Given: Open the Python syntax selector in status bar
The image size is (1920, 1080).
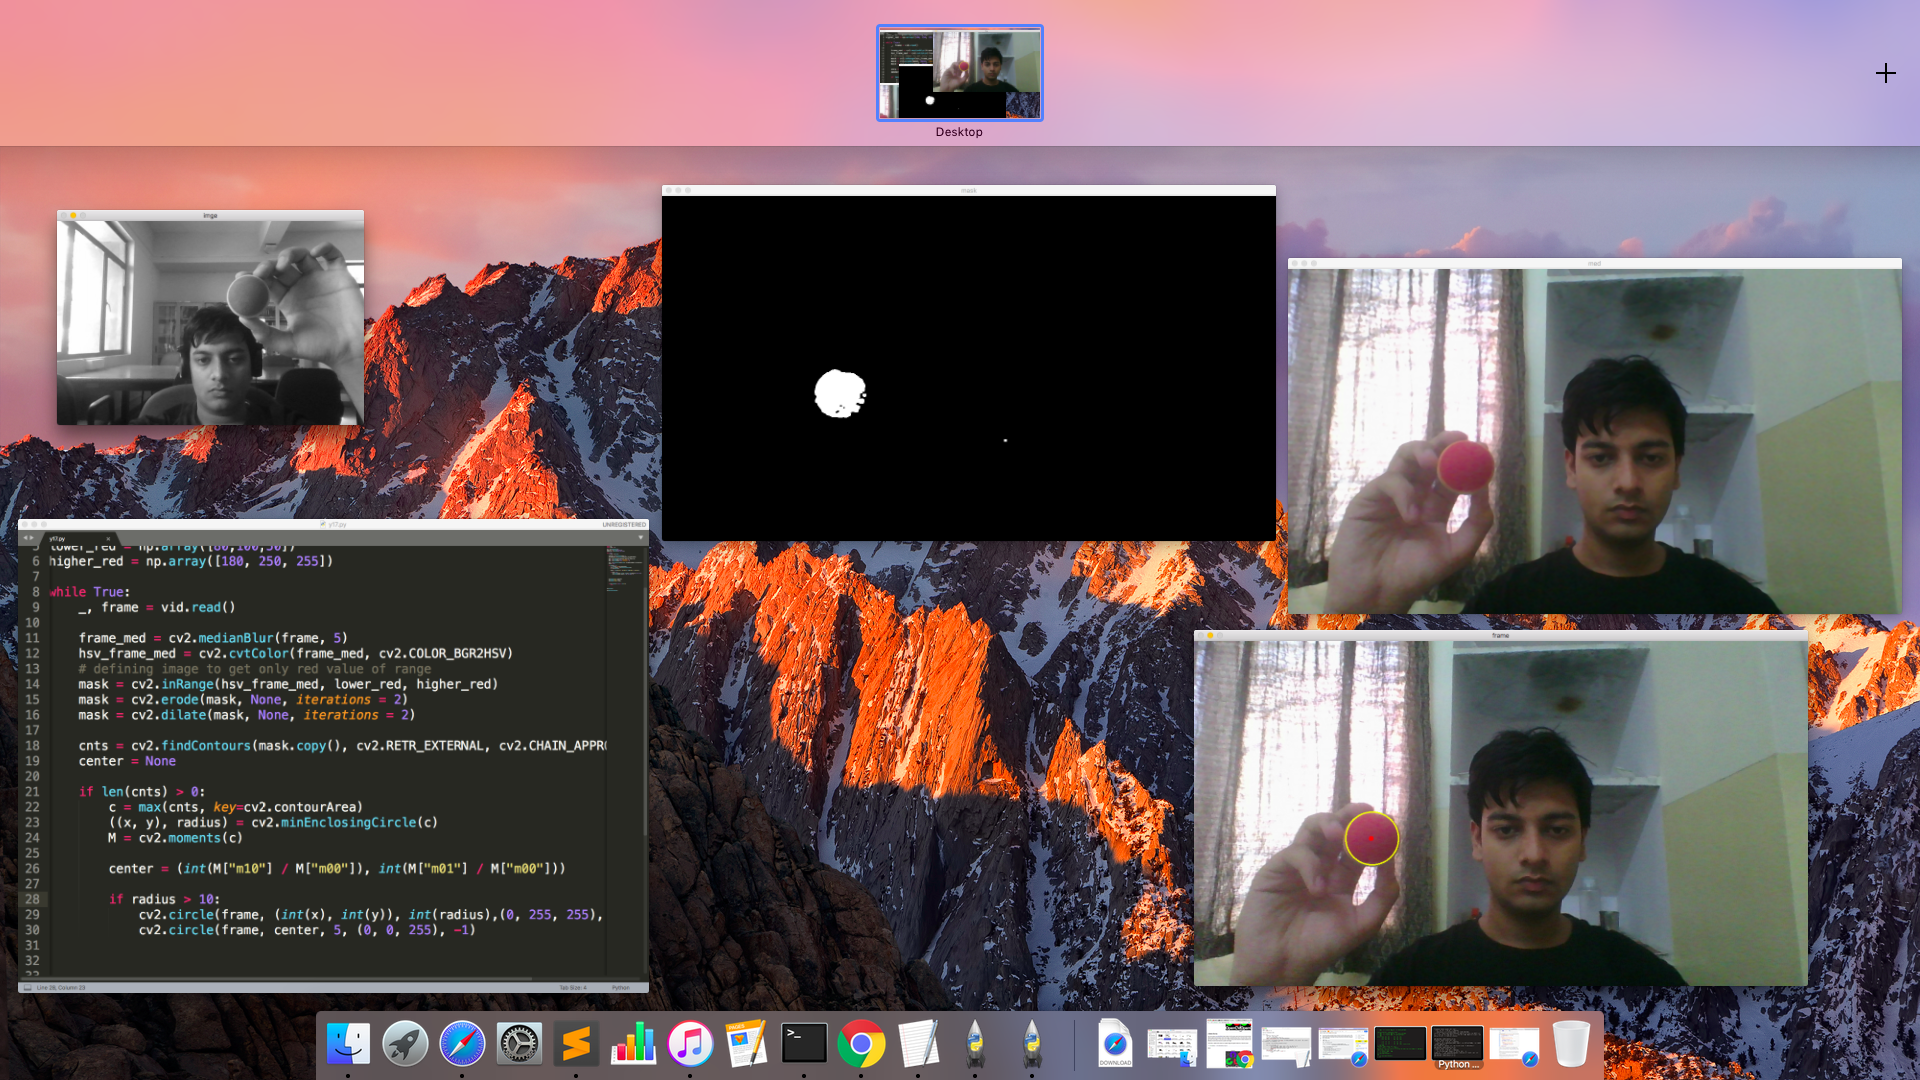Looking at the screenshot, I should (621, 987).
